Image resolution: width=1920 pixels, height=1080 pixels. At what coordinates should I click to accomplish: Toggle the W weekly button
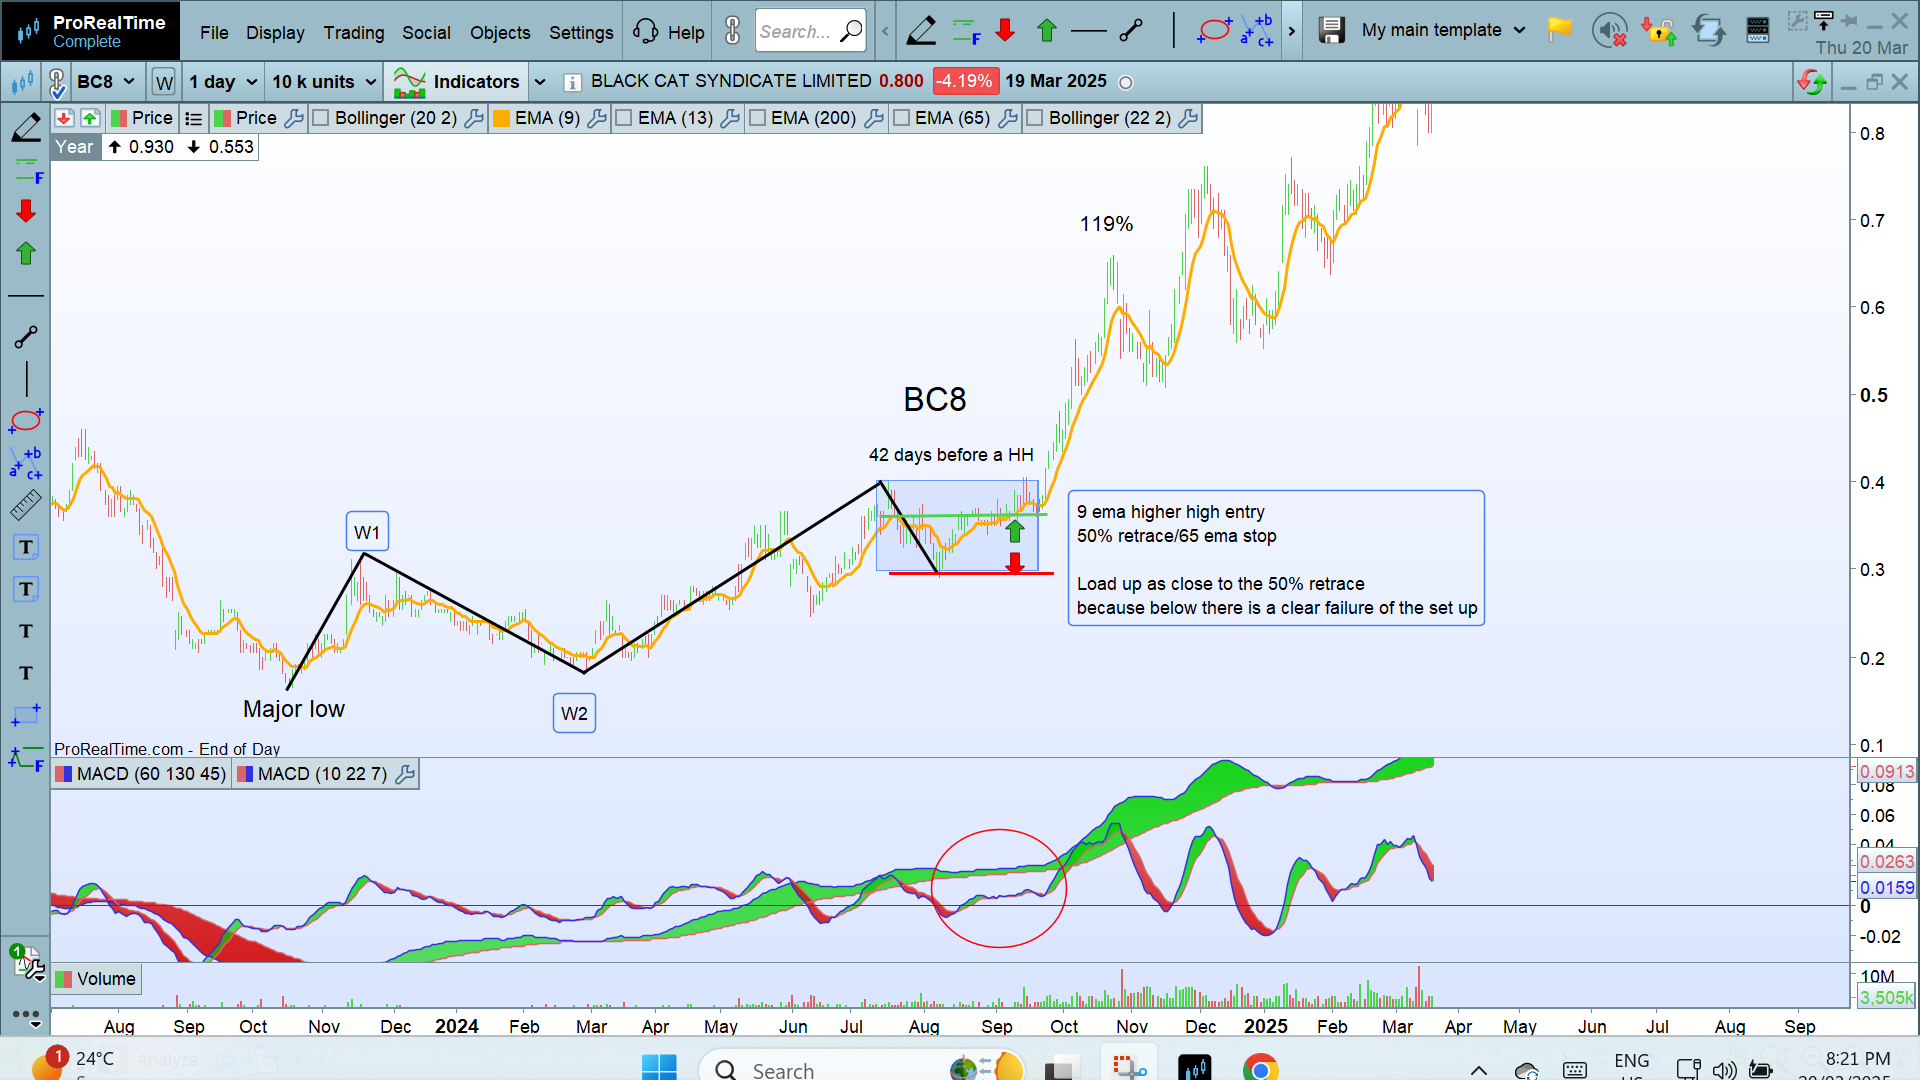click(164, 82)
